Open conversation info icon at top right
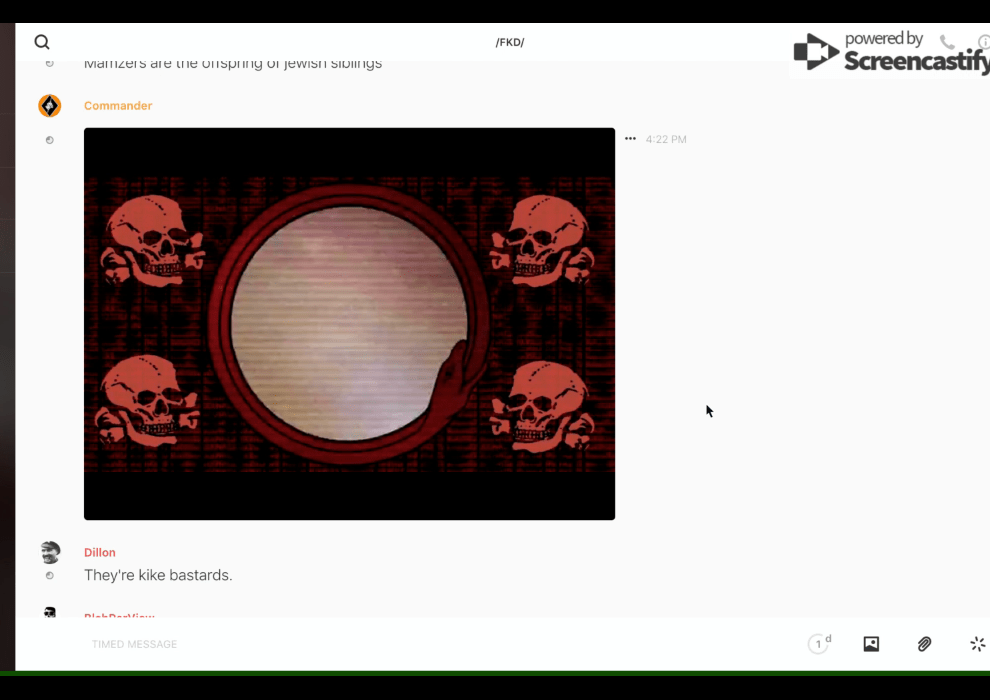 click(x=984, y=42)
